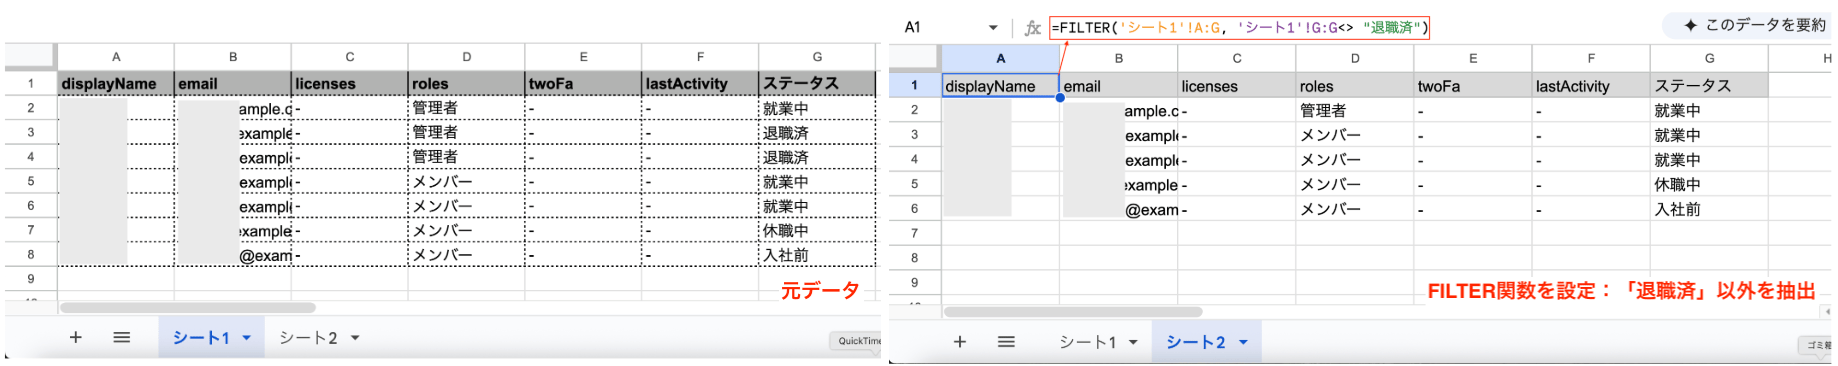Click displayName cell in right spreadsheet
The height and width of the screenshot is (366, 1838).
1000,86
